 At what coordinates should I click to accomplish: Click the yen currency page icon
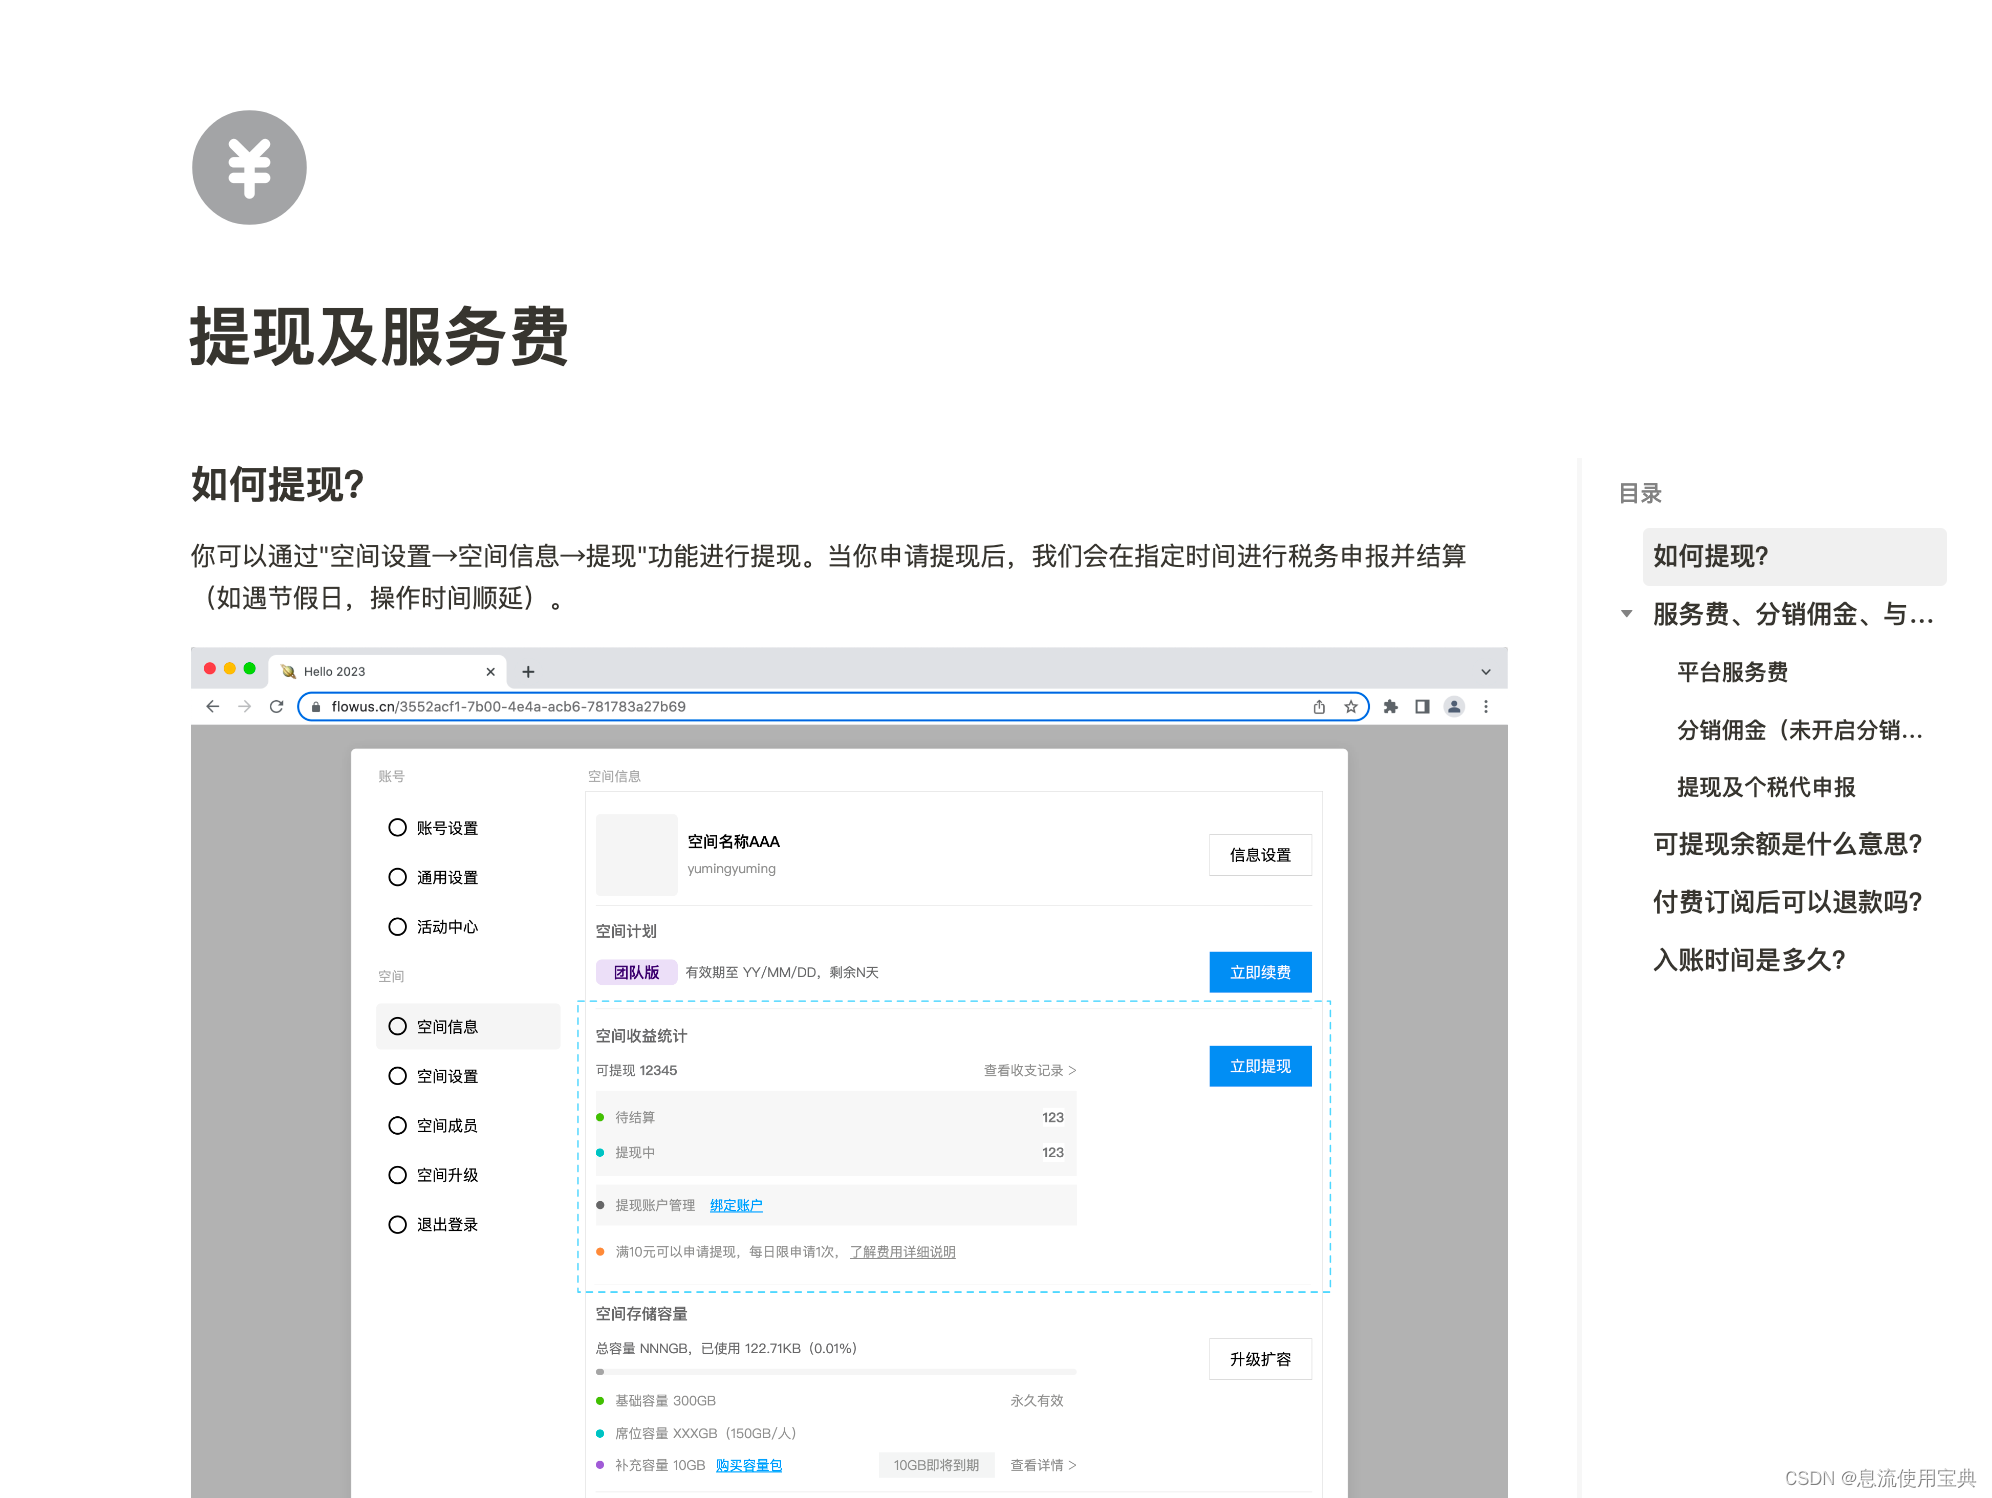[x=249, y=167]
